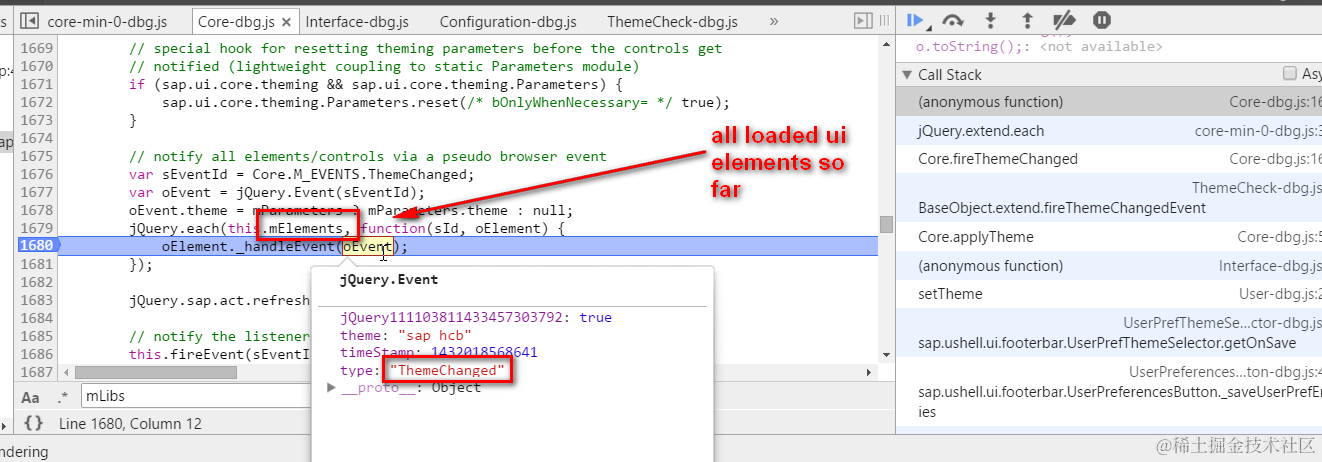The width and height of the screenshot is (1322, 462).
Task: Step over the next function call
Action: 953,20
